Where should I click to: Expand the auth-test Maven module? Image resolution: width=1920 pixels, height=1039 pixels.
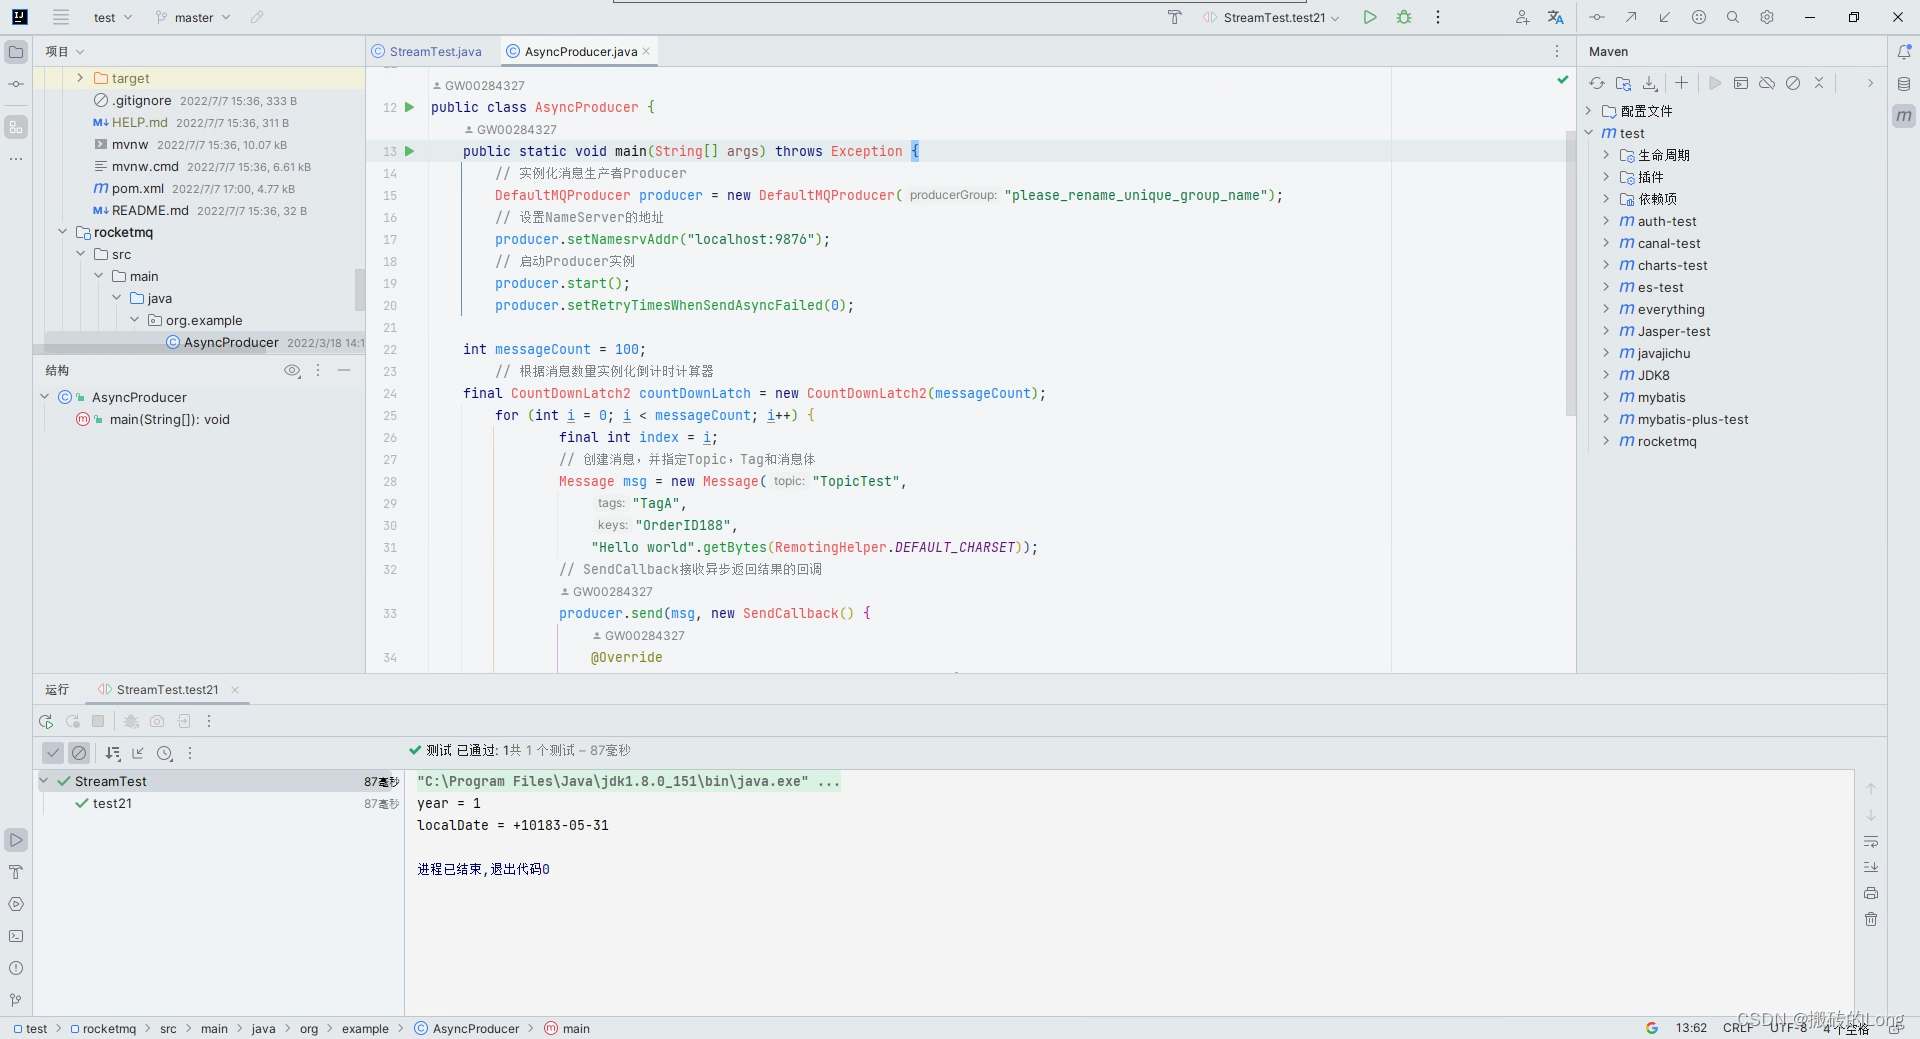point(1606,221)
